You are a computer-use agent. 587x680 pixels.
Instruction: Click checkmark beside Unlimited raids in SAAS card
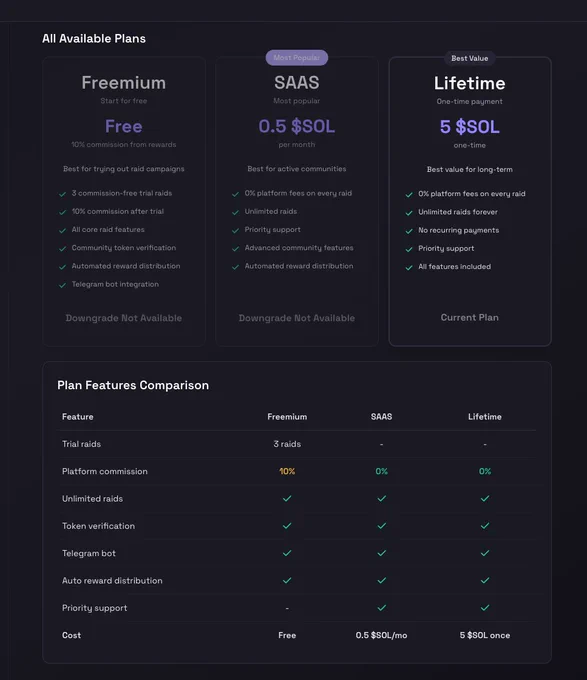click(x=235, y=212)
